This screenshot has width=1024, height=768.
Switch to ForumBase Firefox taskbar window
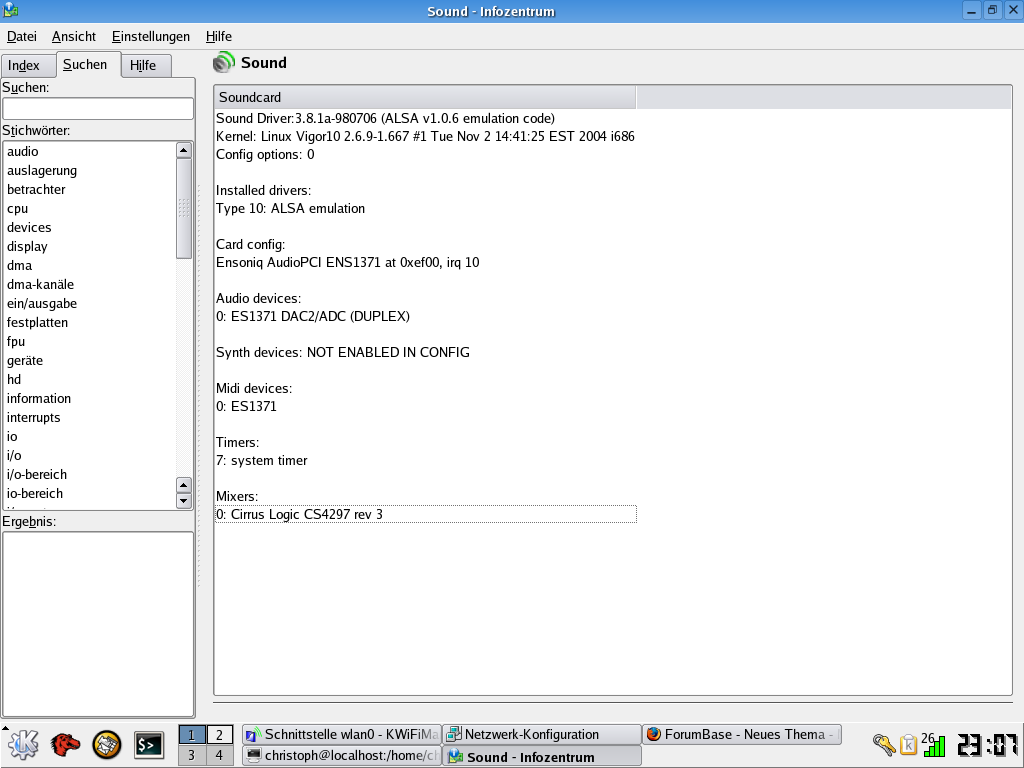(x=742, y=735)
